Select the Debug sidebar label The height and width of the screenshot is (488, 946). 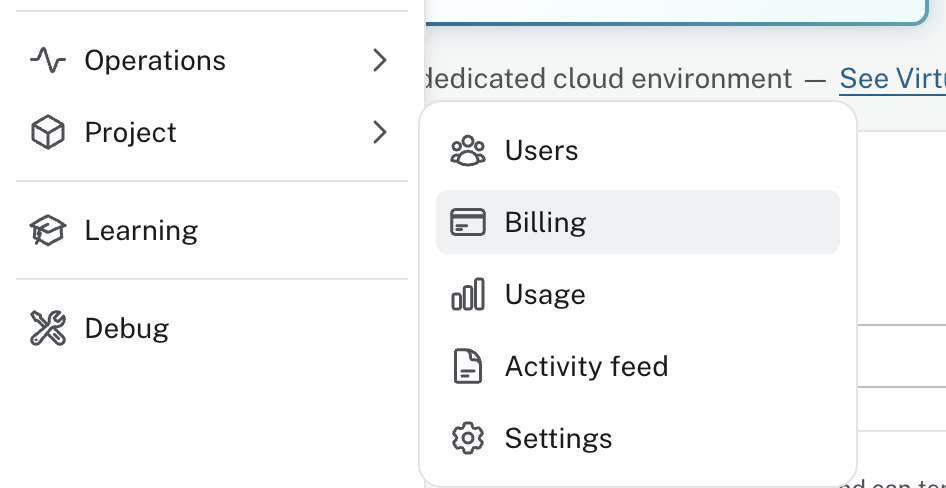[127, 329]
